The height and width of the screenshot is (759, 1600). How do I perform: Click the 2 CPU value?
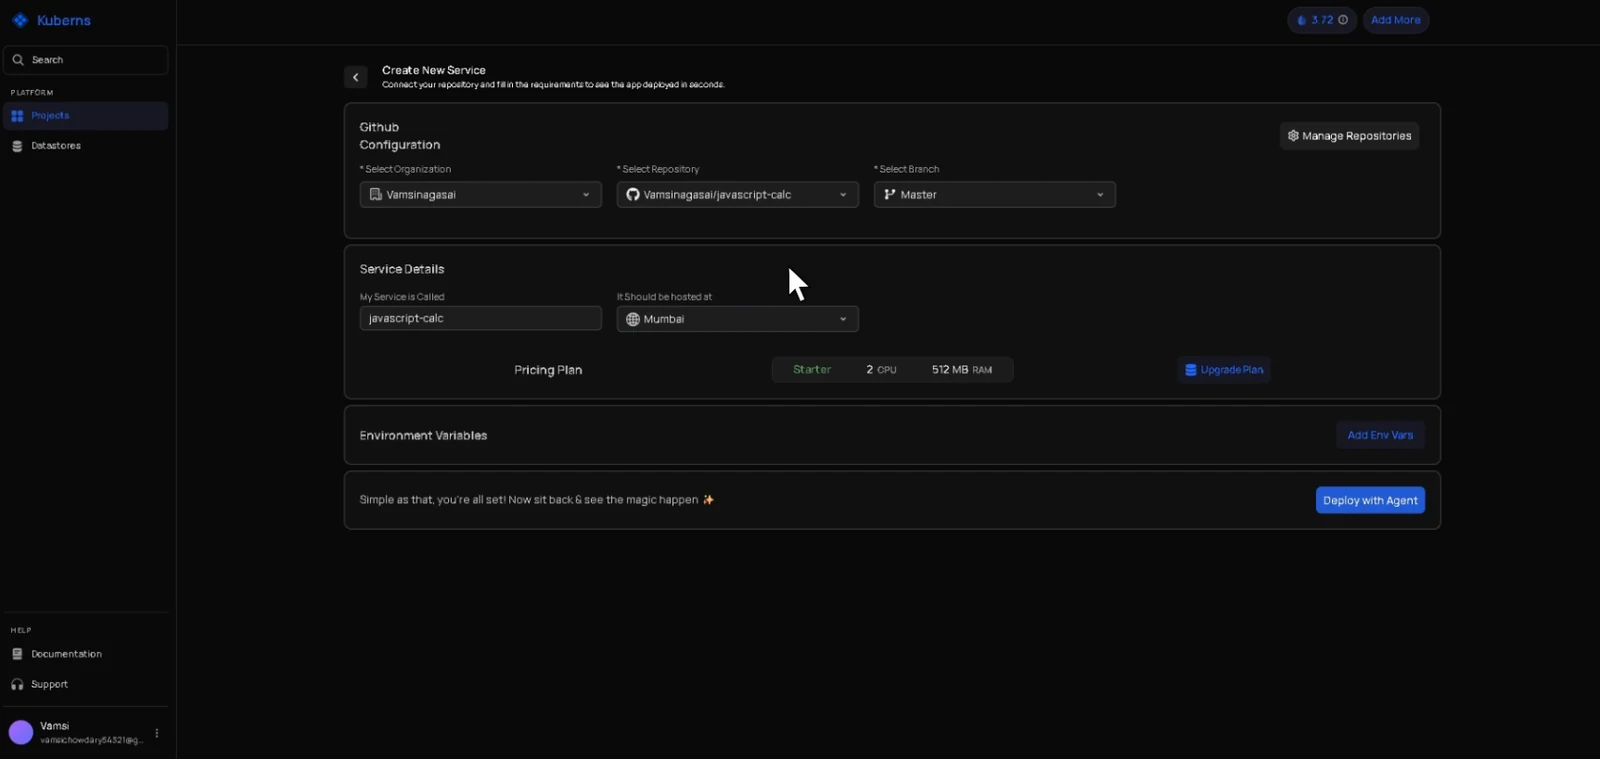coord(881,370)
